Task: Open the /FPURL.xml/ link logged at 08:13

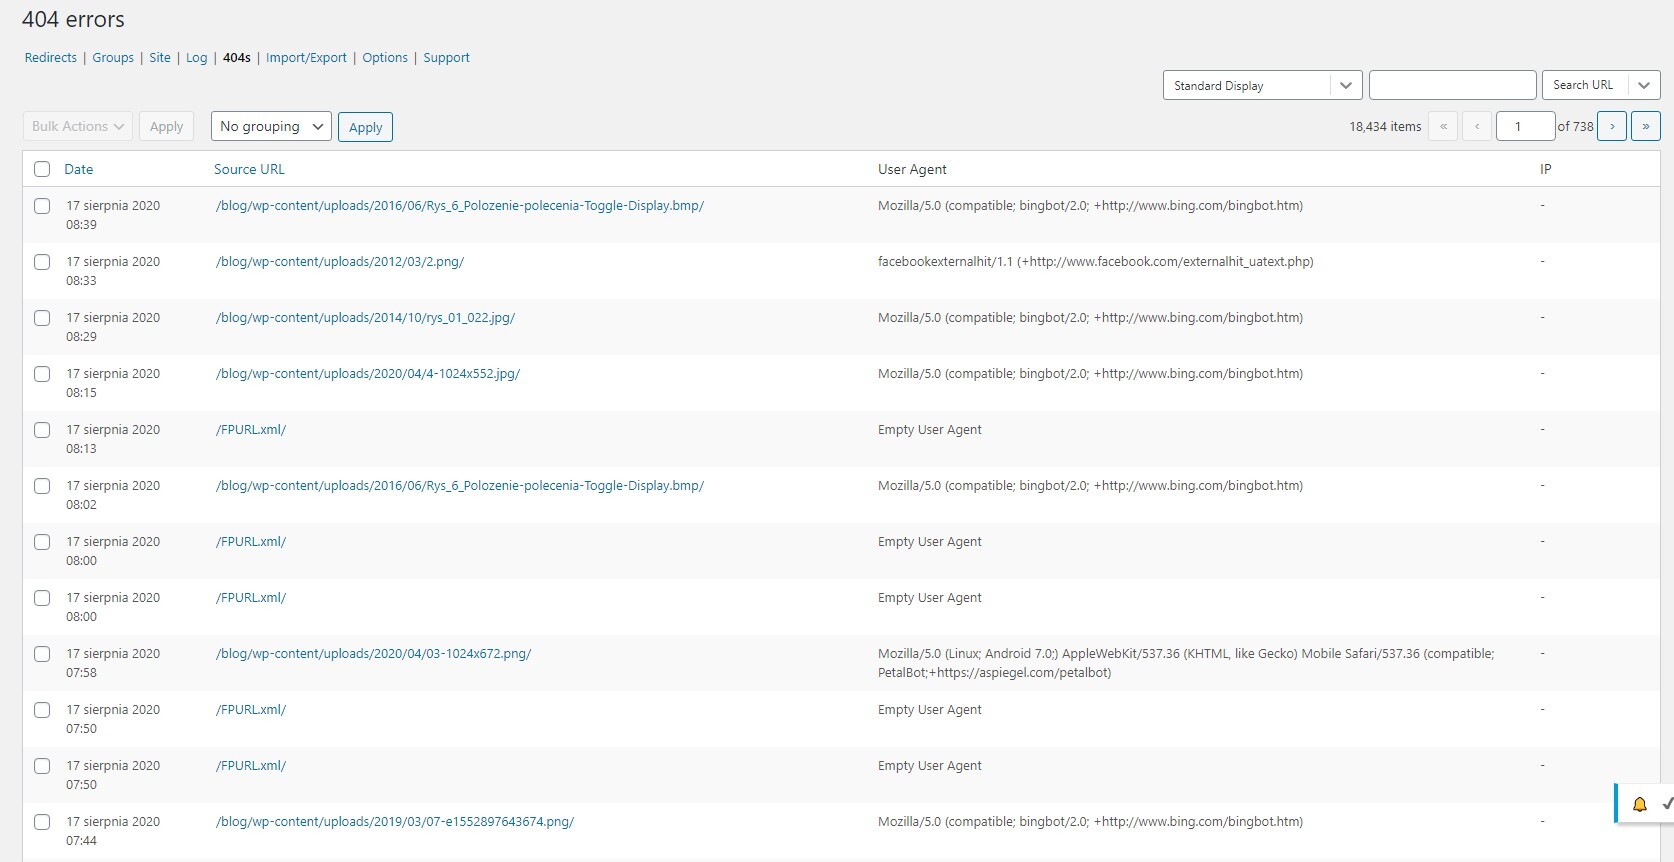Action: click(251, 430)
